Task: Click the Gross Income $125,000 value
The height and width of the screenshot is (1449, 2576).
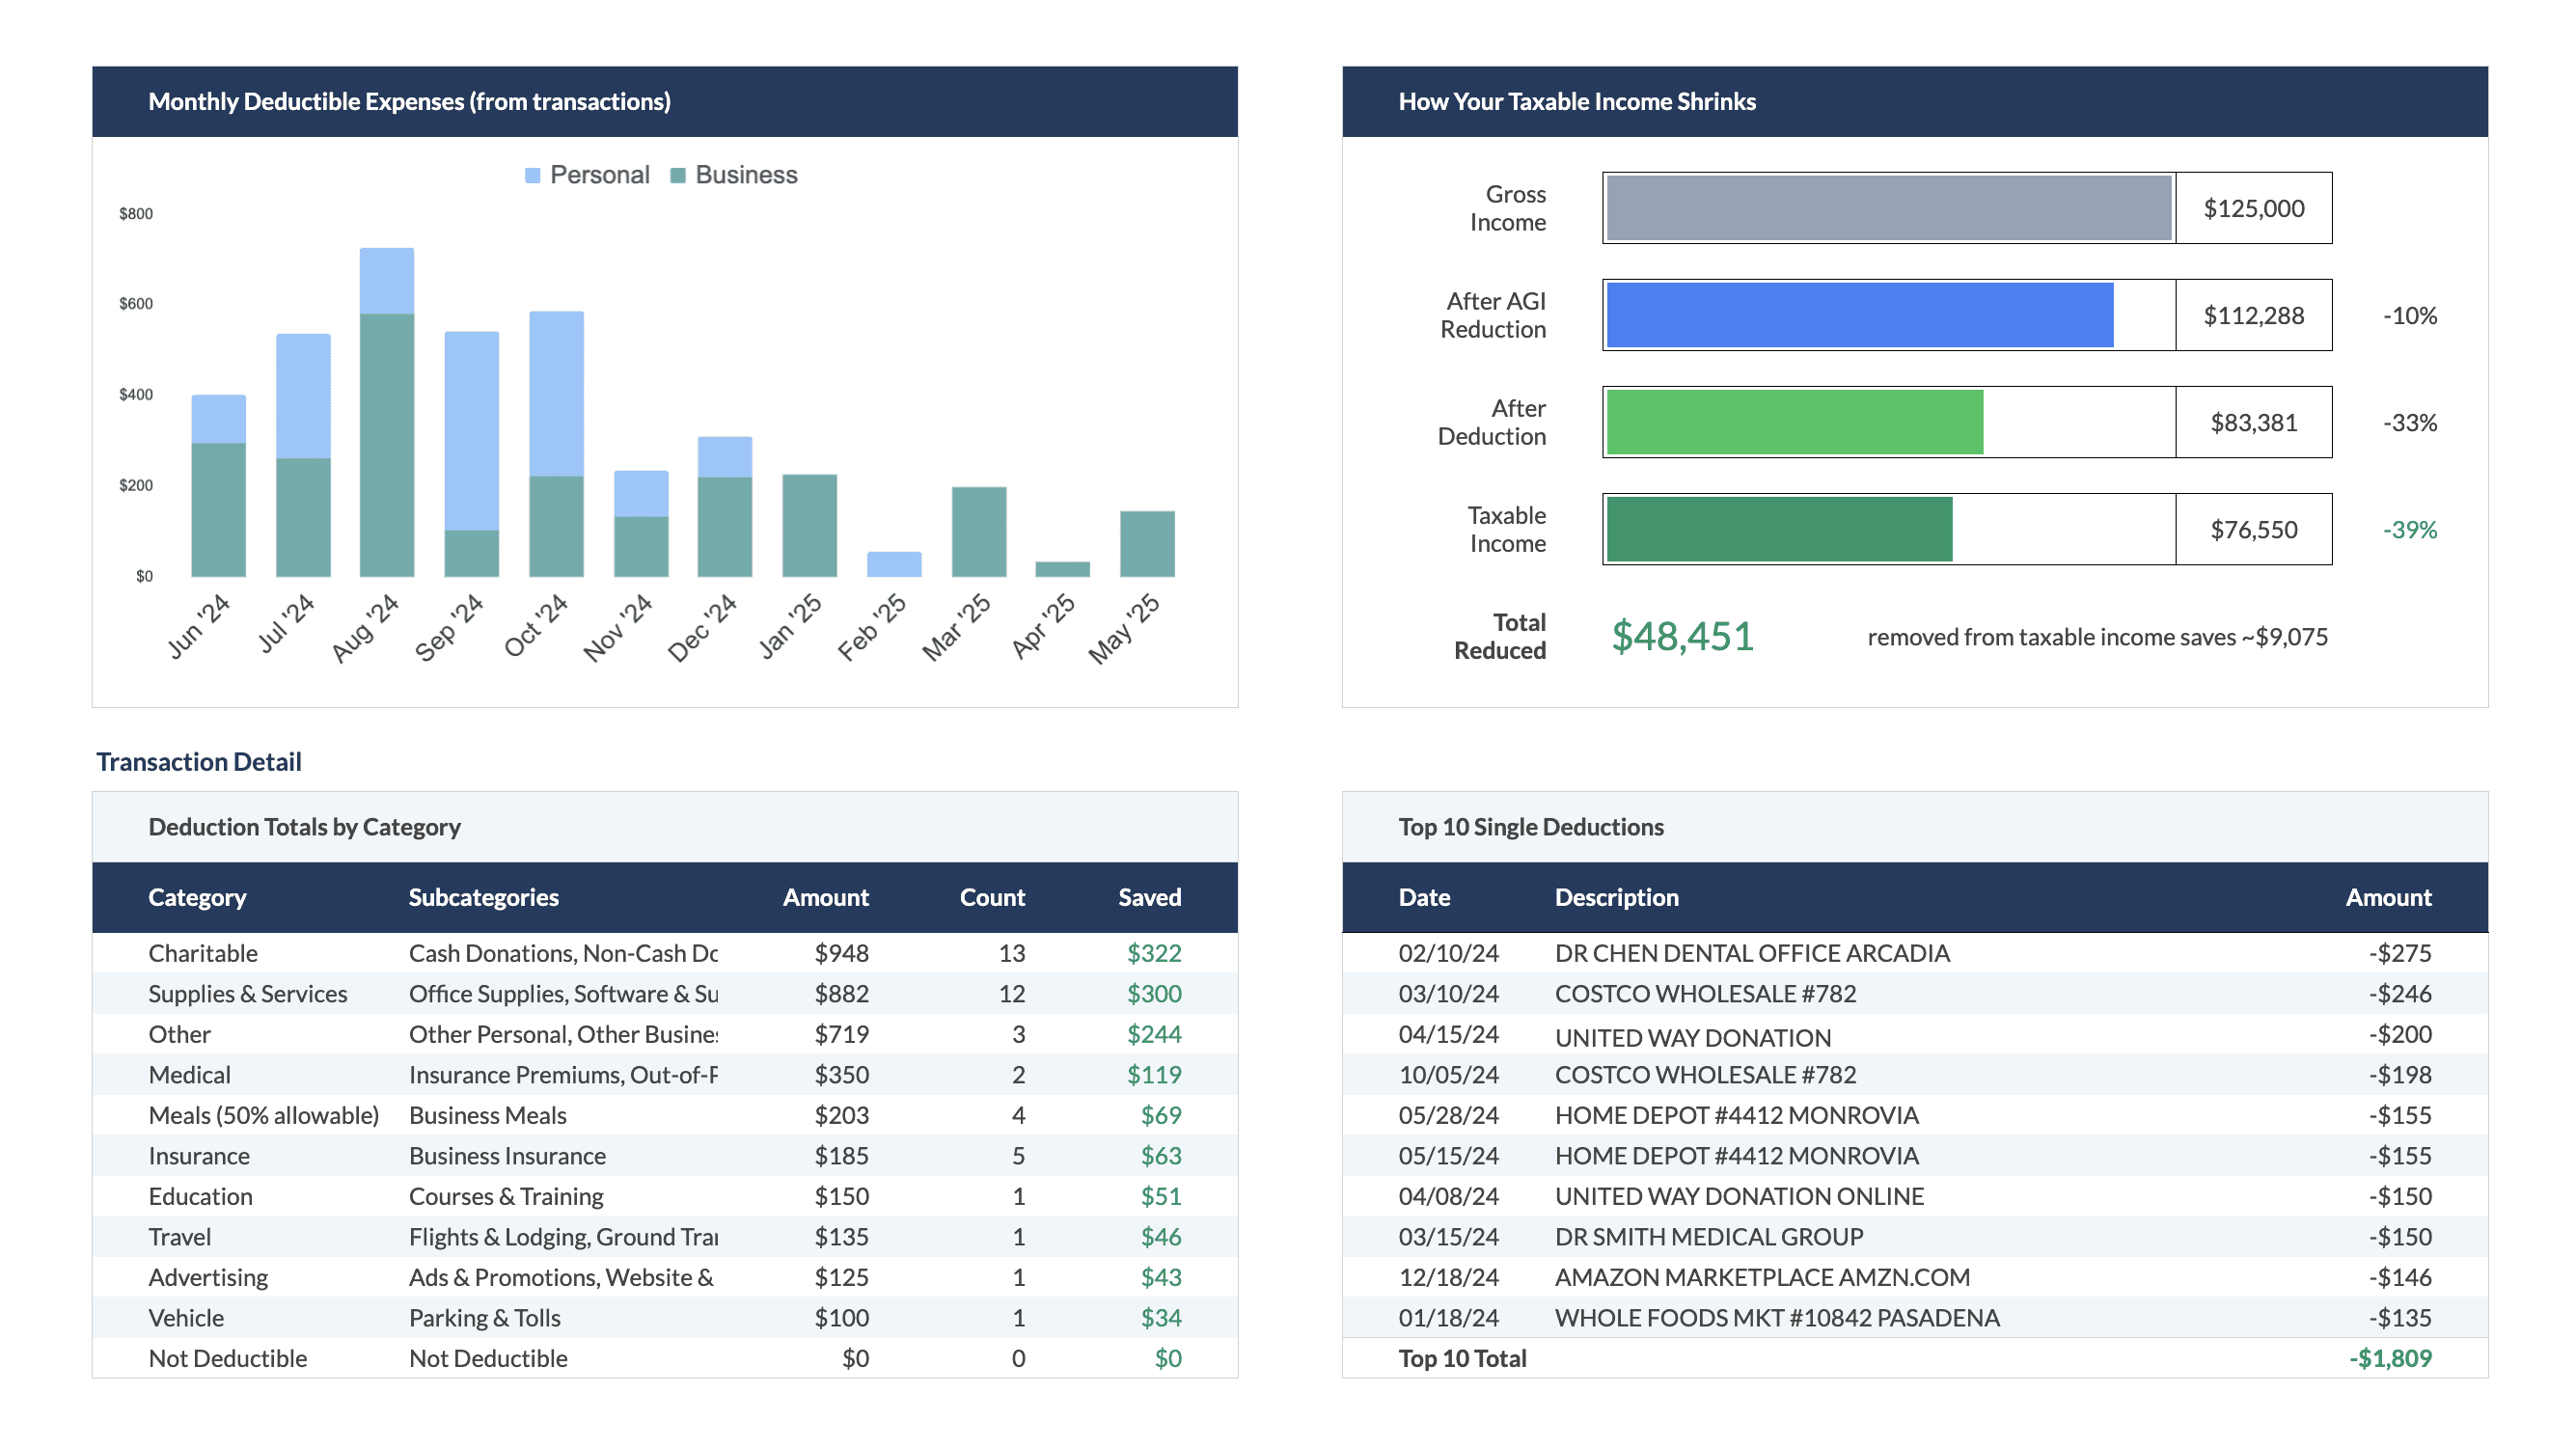Action: click(2253, 208)
